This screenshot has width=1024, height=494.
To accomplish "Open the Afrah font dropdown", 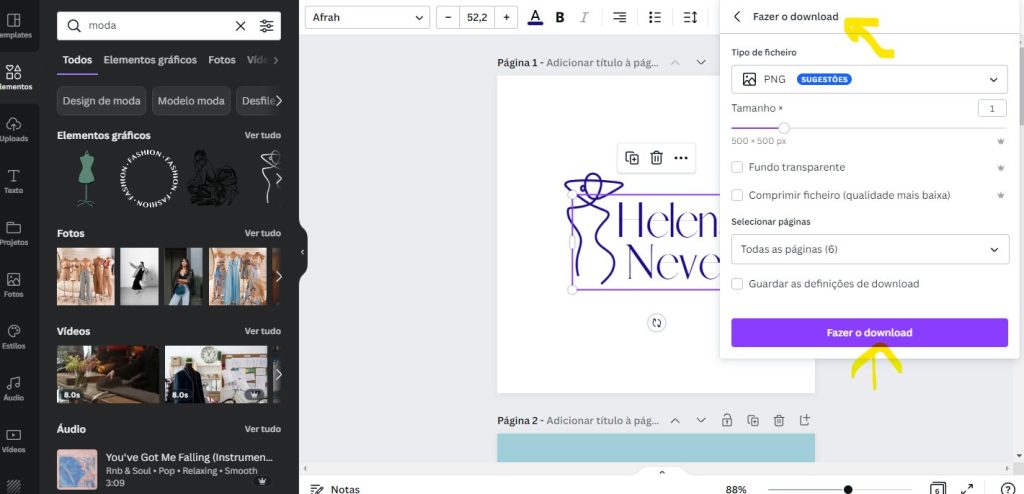I will (x=367, y=17).
